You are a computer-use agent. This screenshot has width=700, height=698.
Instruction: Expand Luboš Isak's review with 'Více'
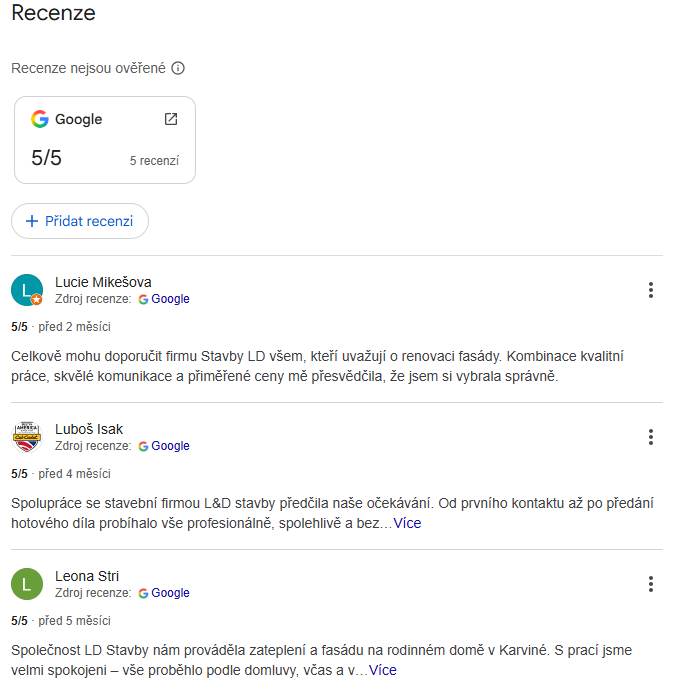407,523
